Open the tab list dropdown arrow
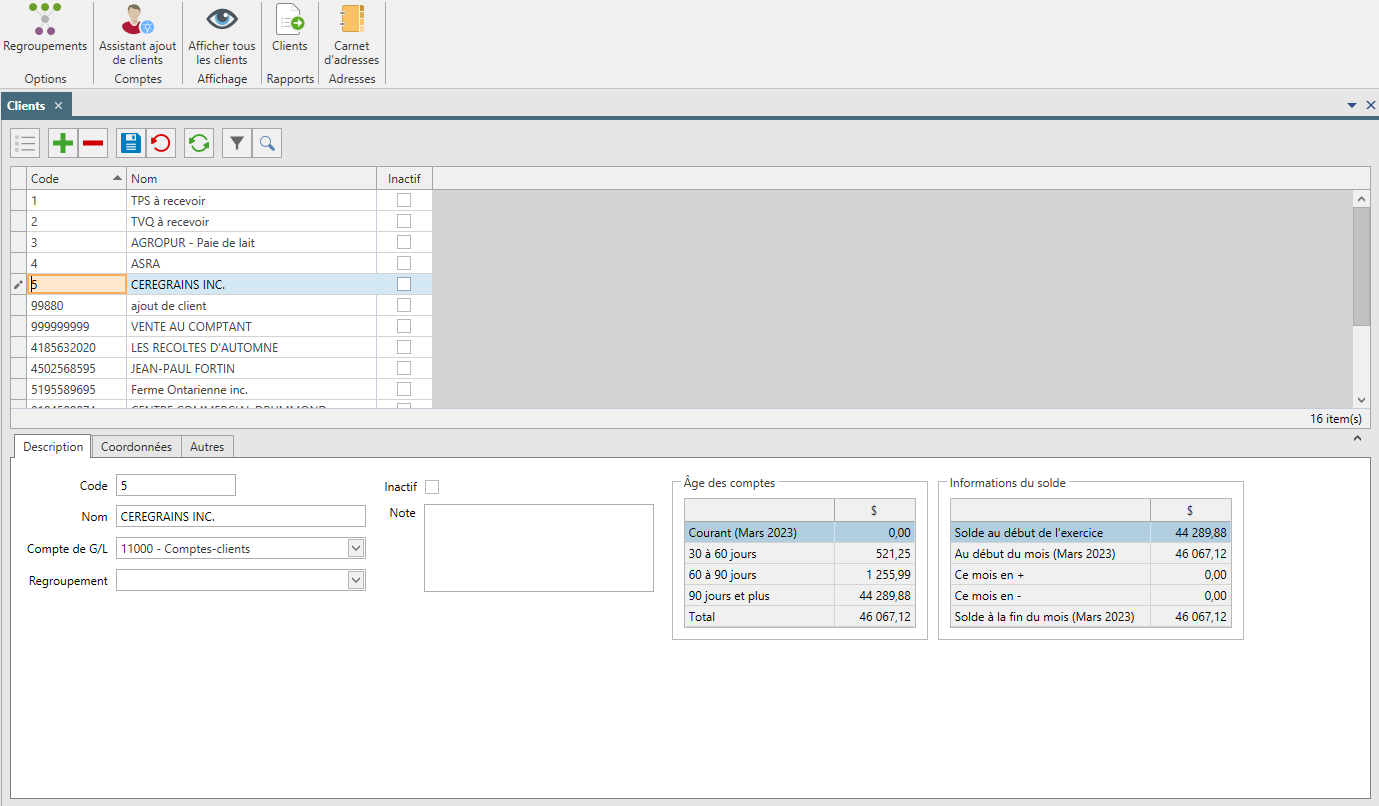This screenshot has width=1379, height=806. click(1352, 105)
